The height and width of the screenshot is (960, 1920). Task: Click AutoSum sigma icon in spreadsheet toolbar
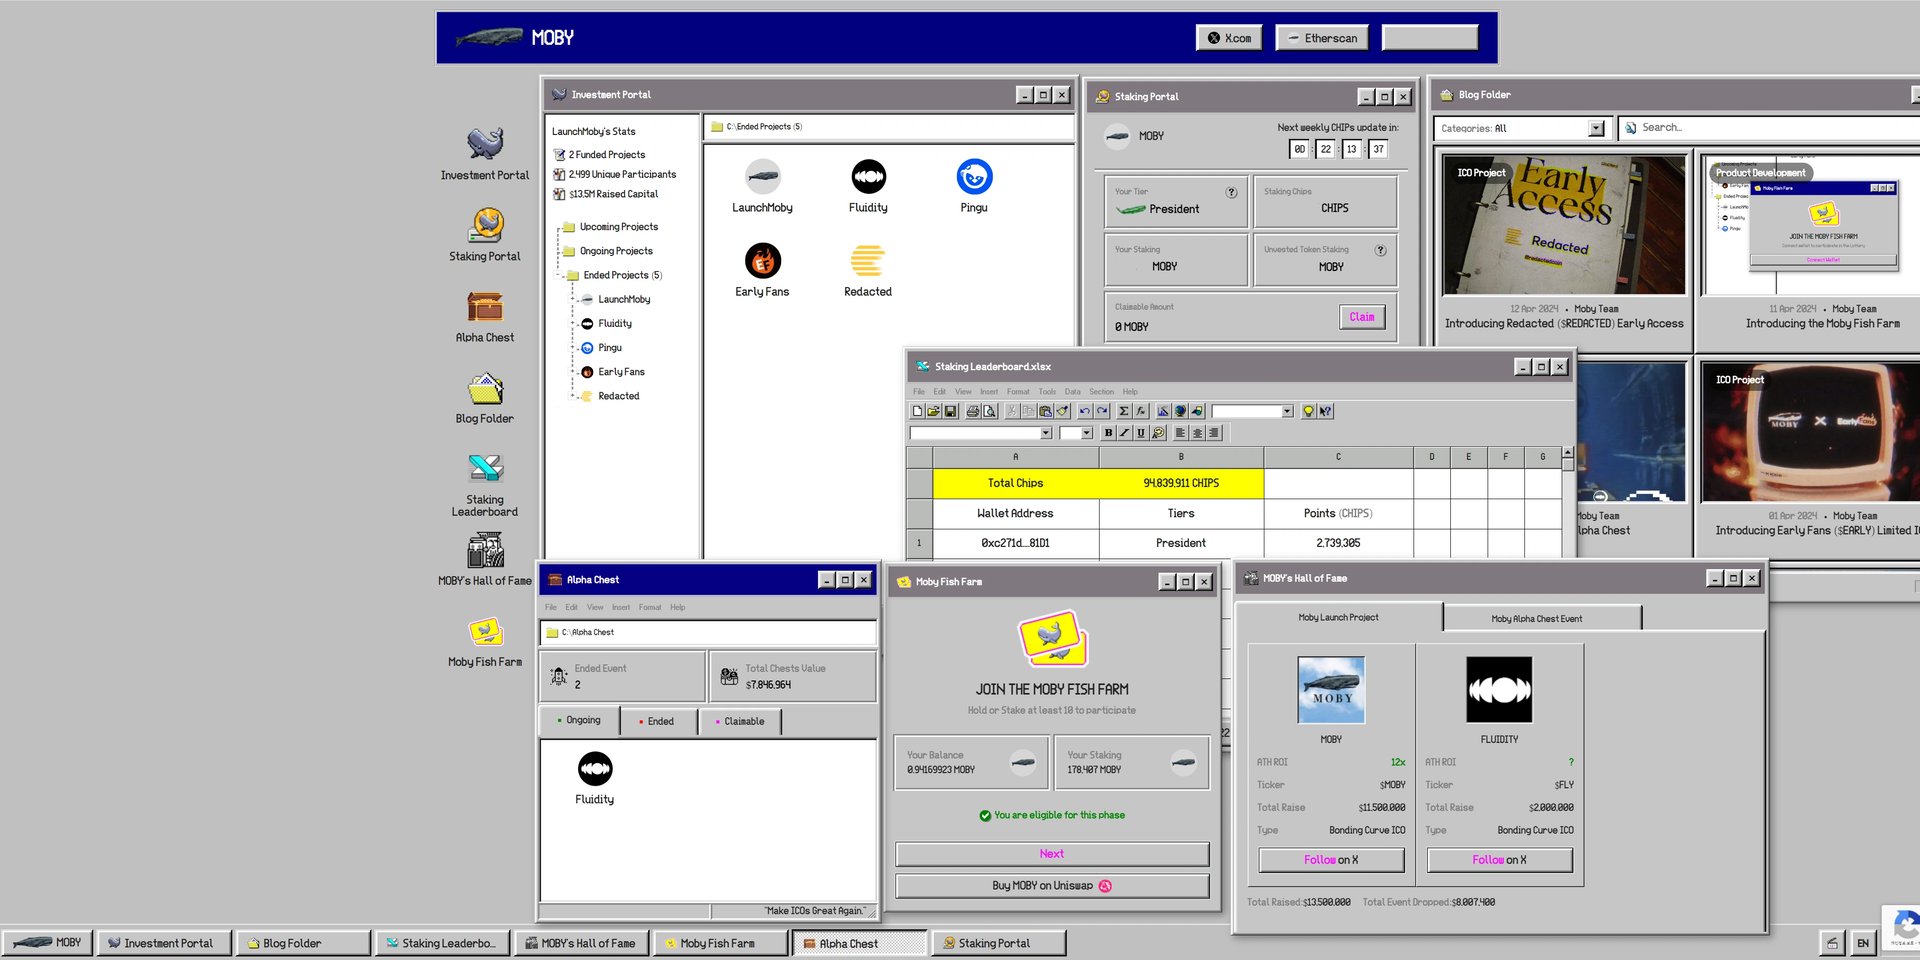[1124, 411]
